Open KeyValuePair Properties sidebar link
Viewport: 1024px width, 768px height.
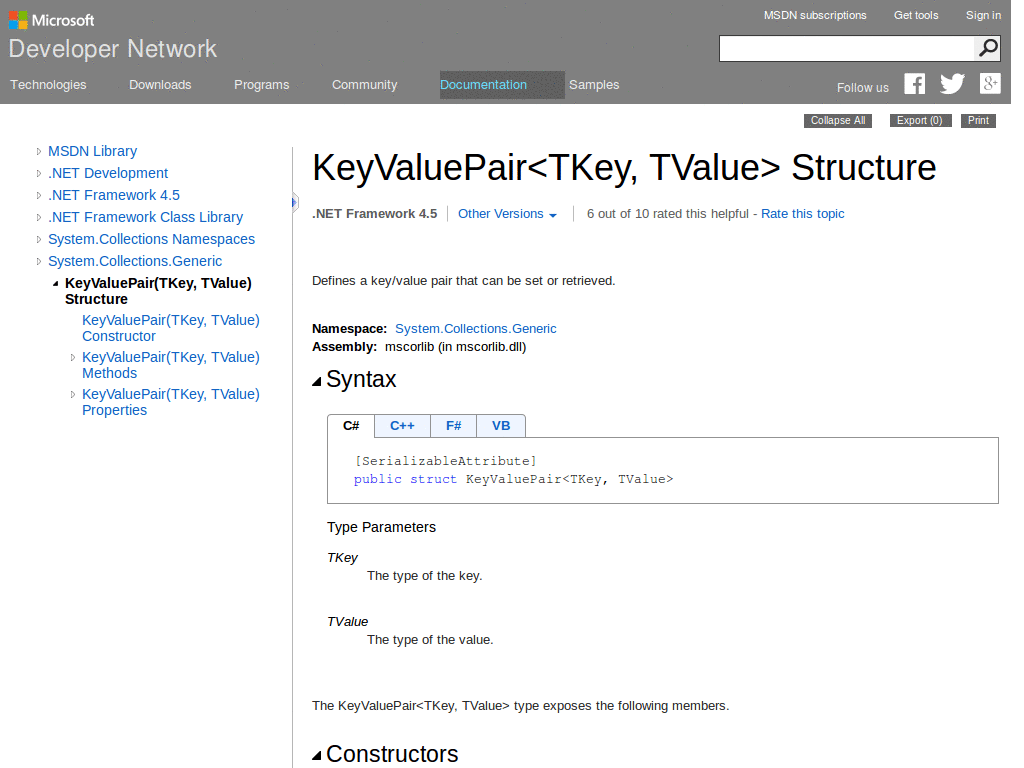170,402
